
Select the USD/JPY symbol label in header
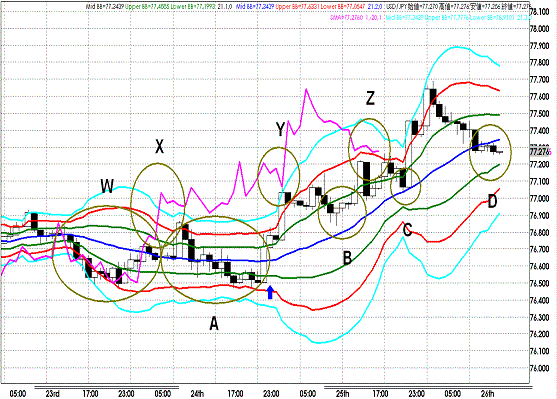[x=397, y=6]
